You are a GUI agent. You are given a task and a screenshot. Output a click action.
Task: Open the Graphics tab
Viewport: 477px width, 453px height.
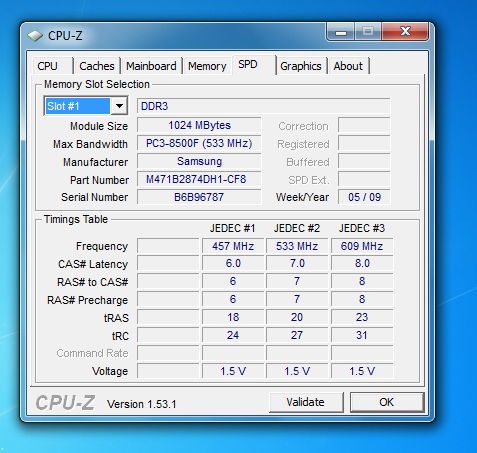[301, 66]
